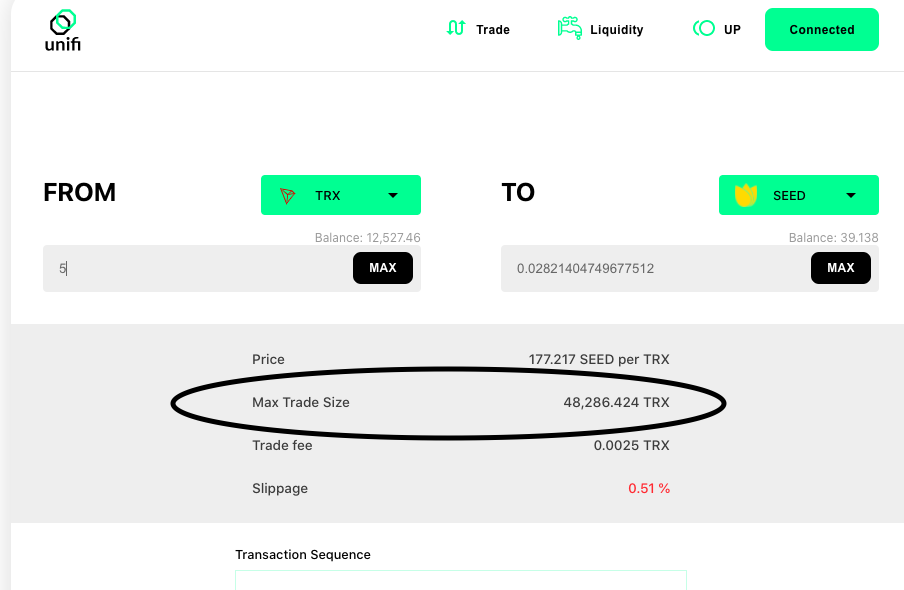Click the Max Trade Size value
Viewport: 904px width, 590px height.
pyautogui.click(x=616, y=403)
